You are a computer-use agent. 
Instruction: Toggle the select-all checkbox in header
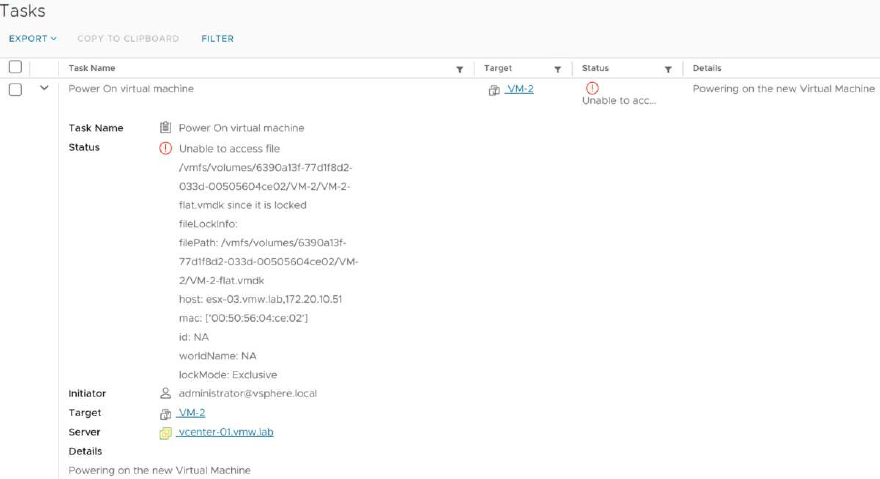(x=15, y=68)
